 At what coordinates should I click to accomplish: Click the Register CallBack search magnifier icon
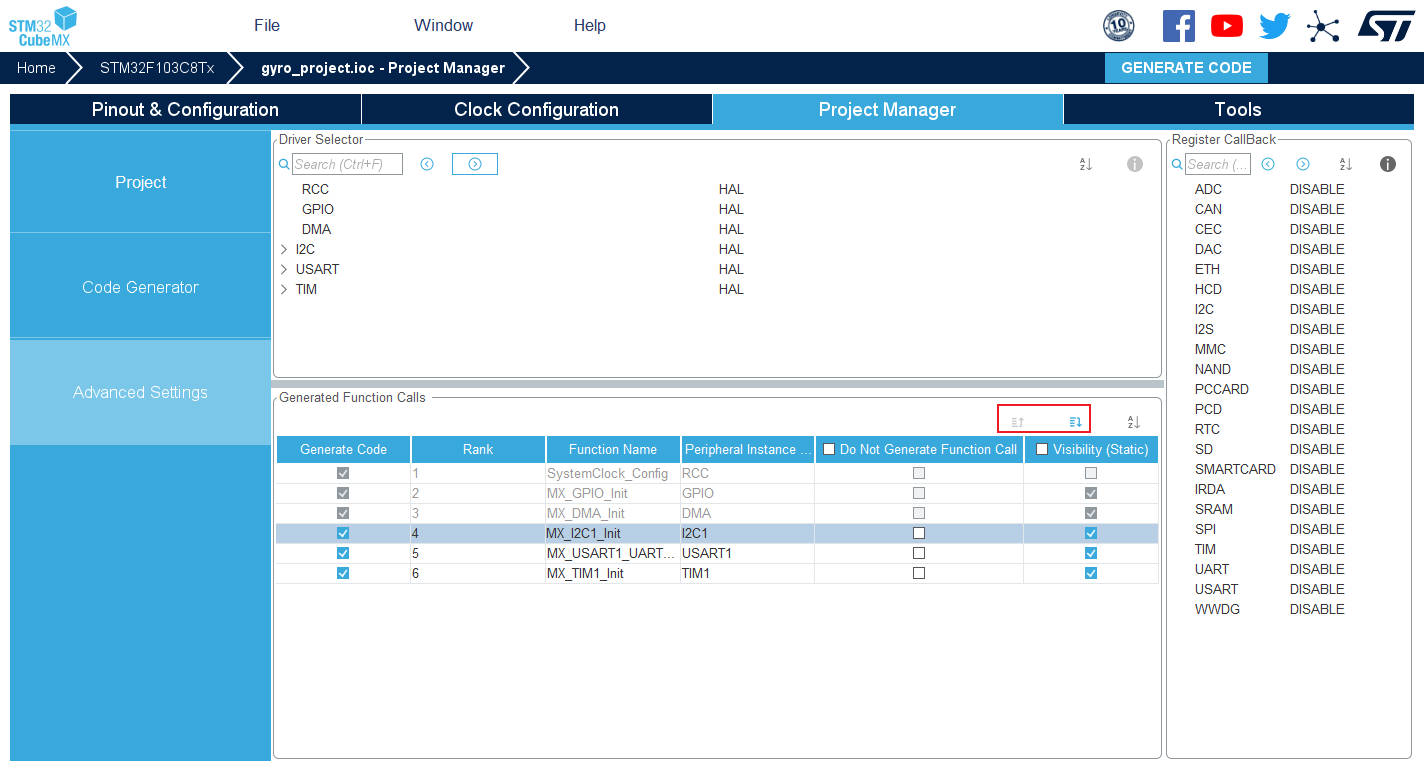click(1178, 164)
